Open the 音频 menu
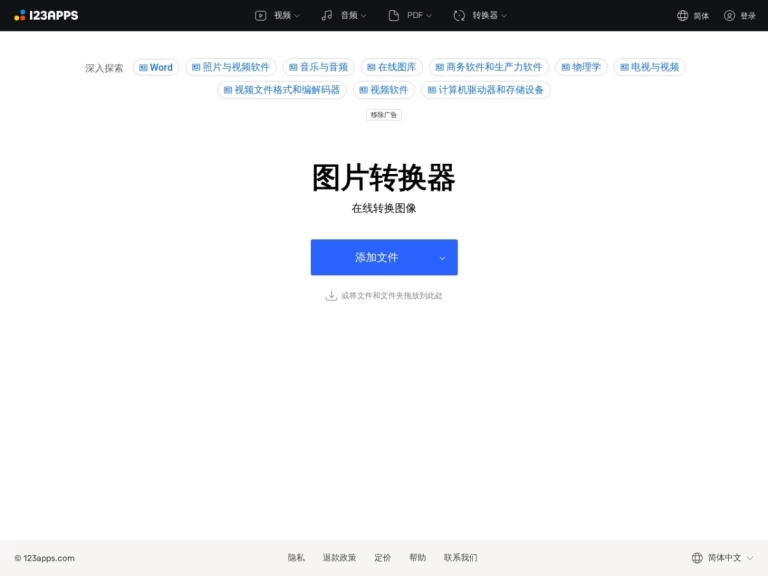The image size is (768, 576). 344,16
